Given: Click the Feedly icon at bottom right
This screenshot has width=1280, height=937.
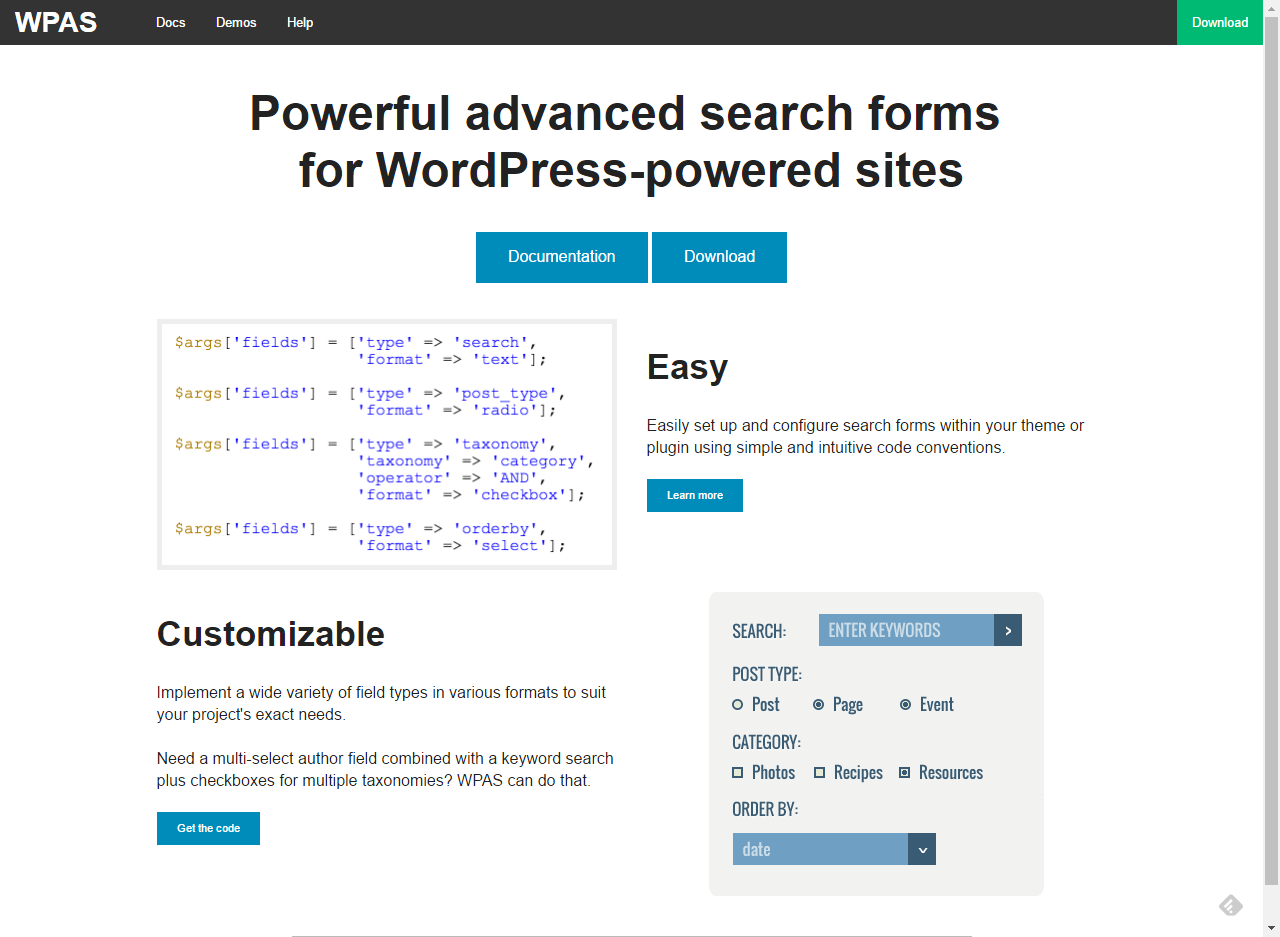Looking at the screenshot, I should pos(1231,906).
